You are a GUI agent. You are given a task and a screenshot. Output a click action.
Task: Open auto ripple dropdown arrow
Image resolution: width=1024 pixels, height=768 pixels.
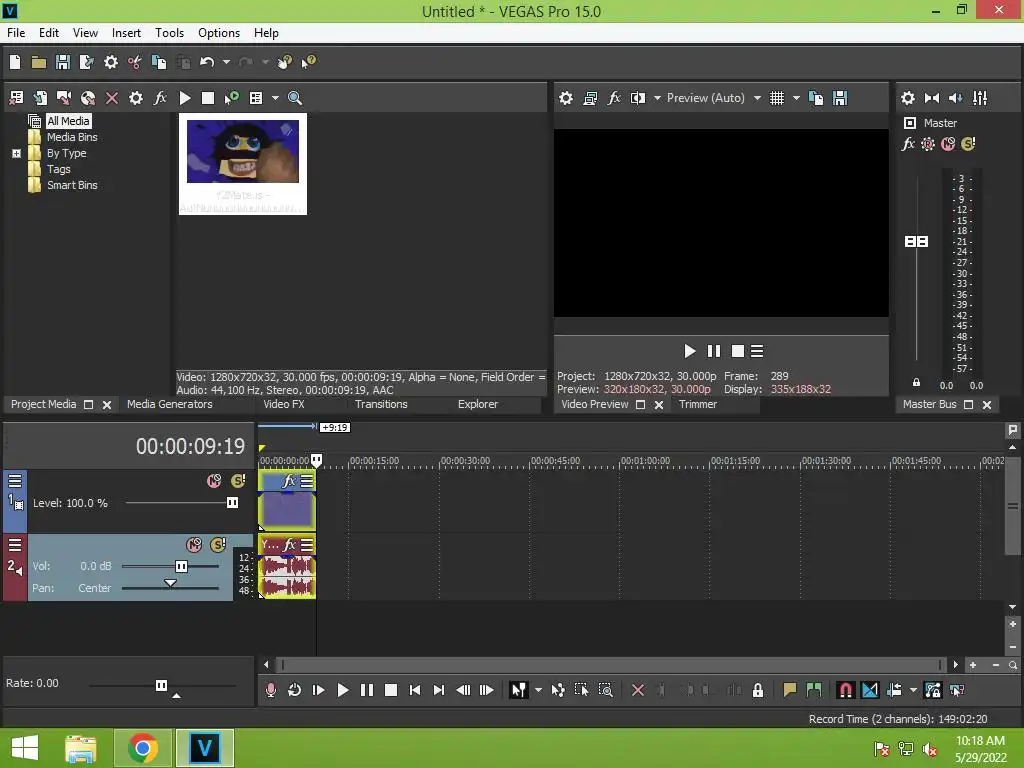(913, 690)
